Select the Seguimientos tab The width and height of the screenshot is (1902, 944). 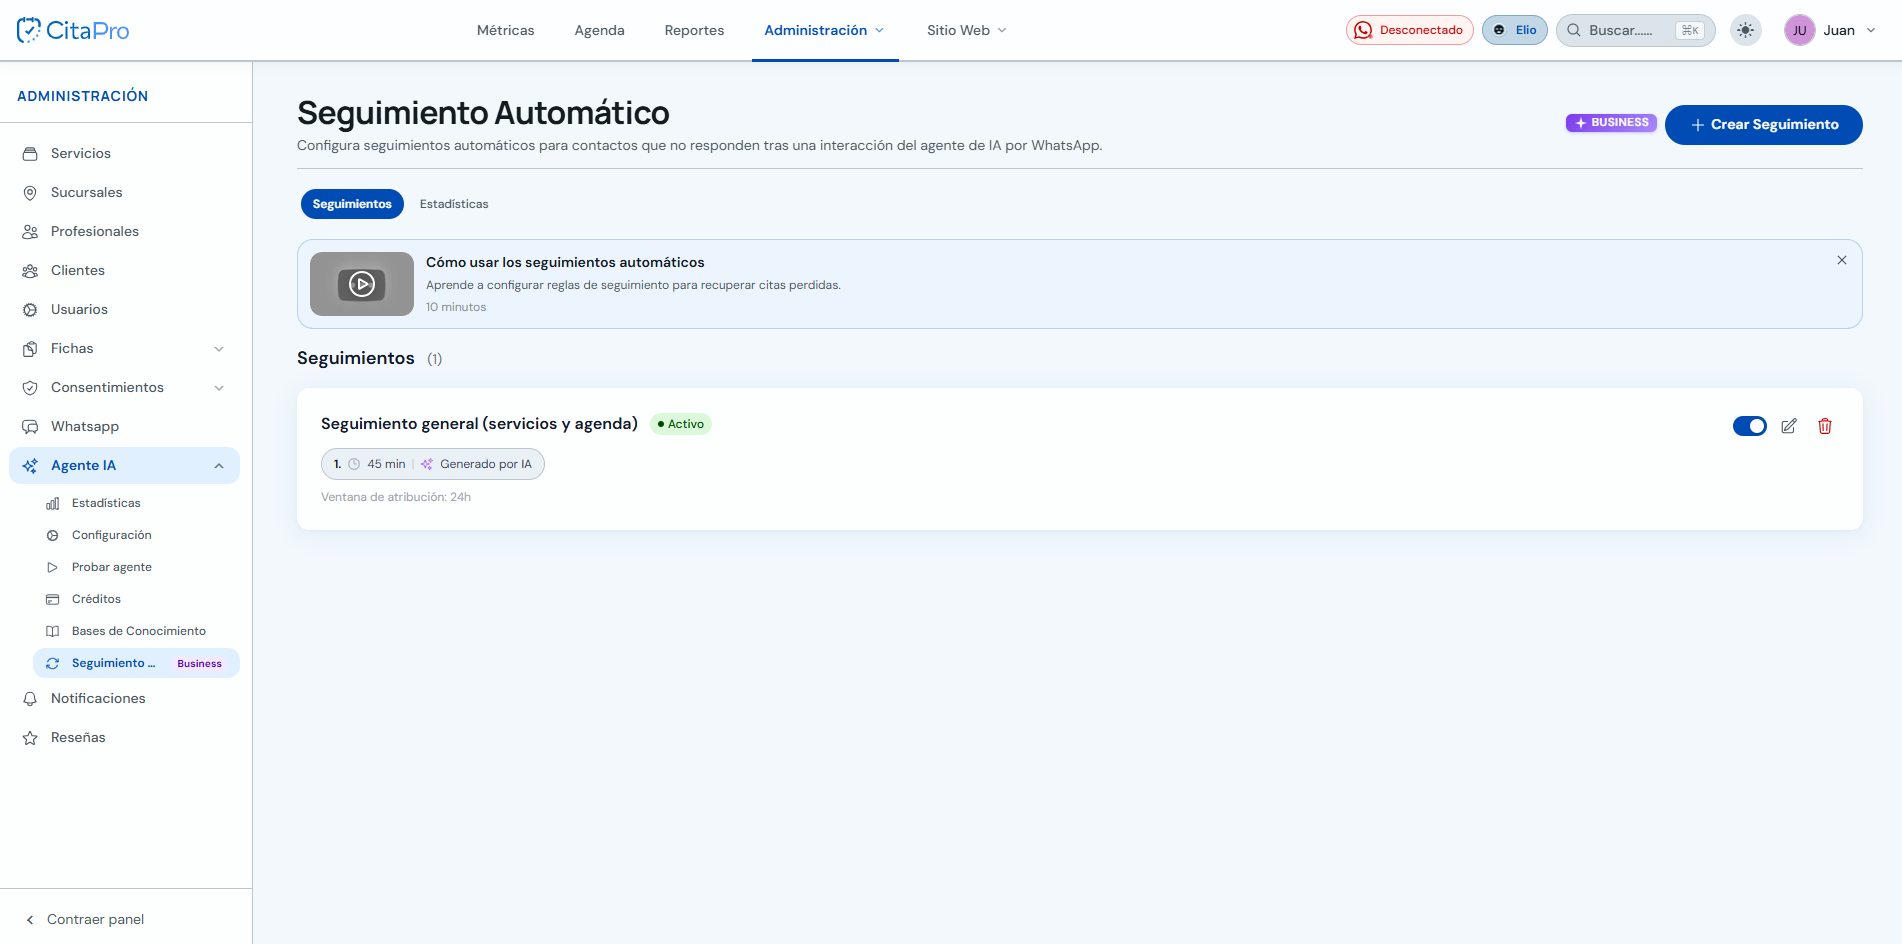coord(352,204)
